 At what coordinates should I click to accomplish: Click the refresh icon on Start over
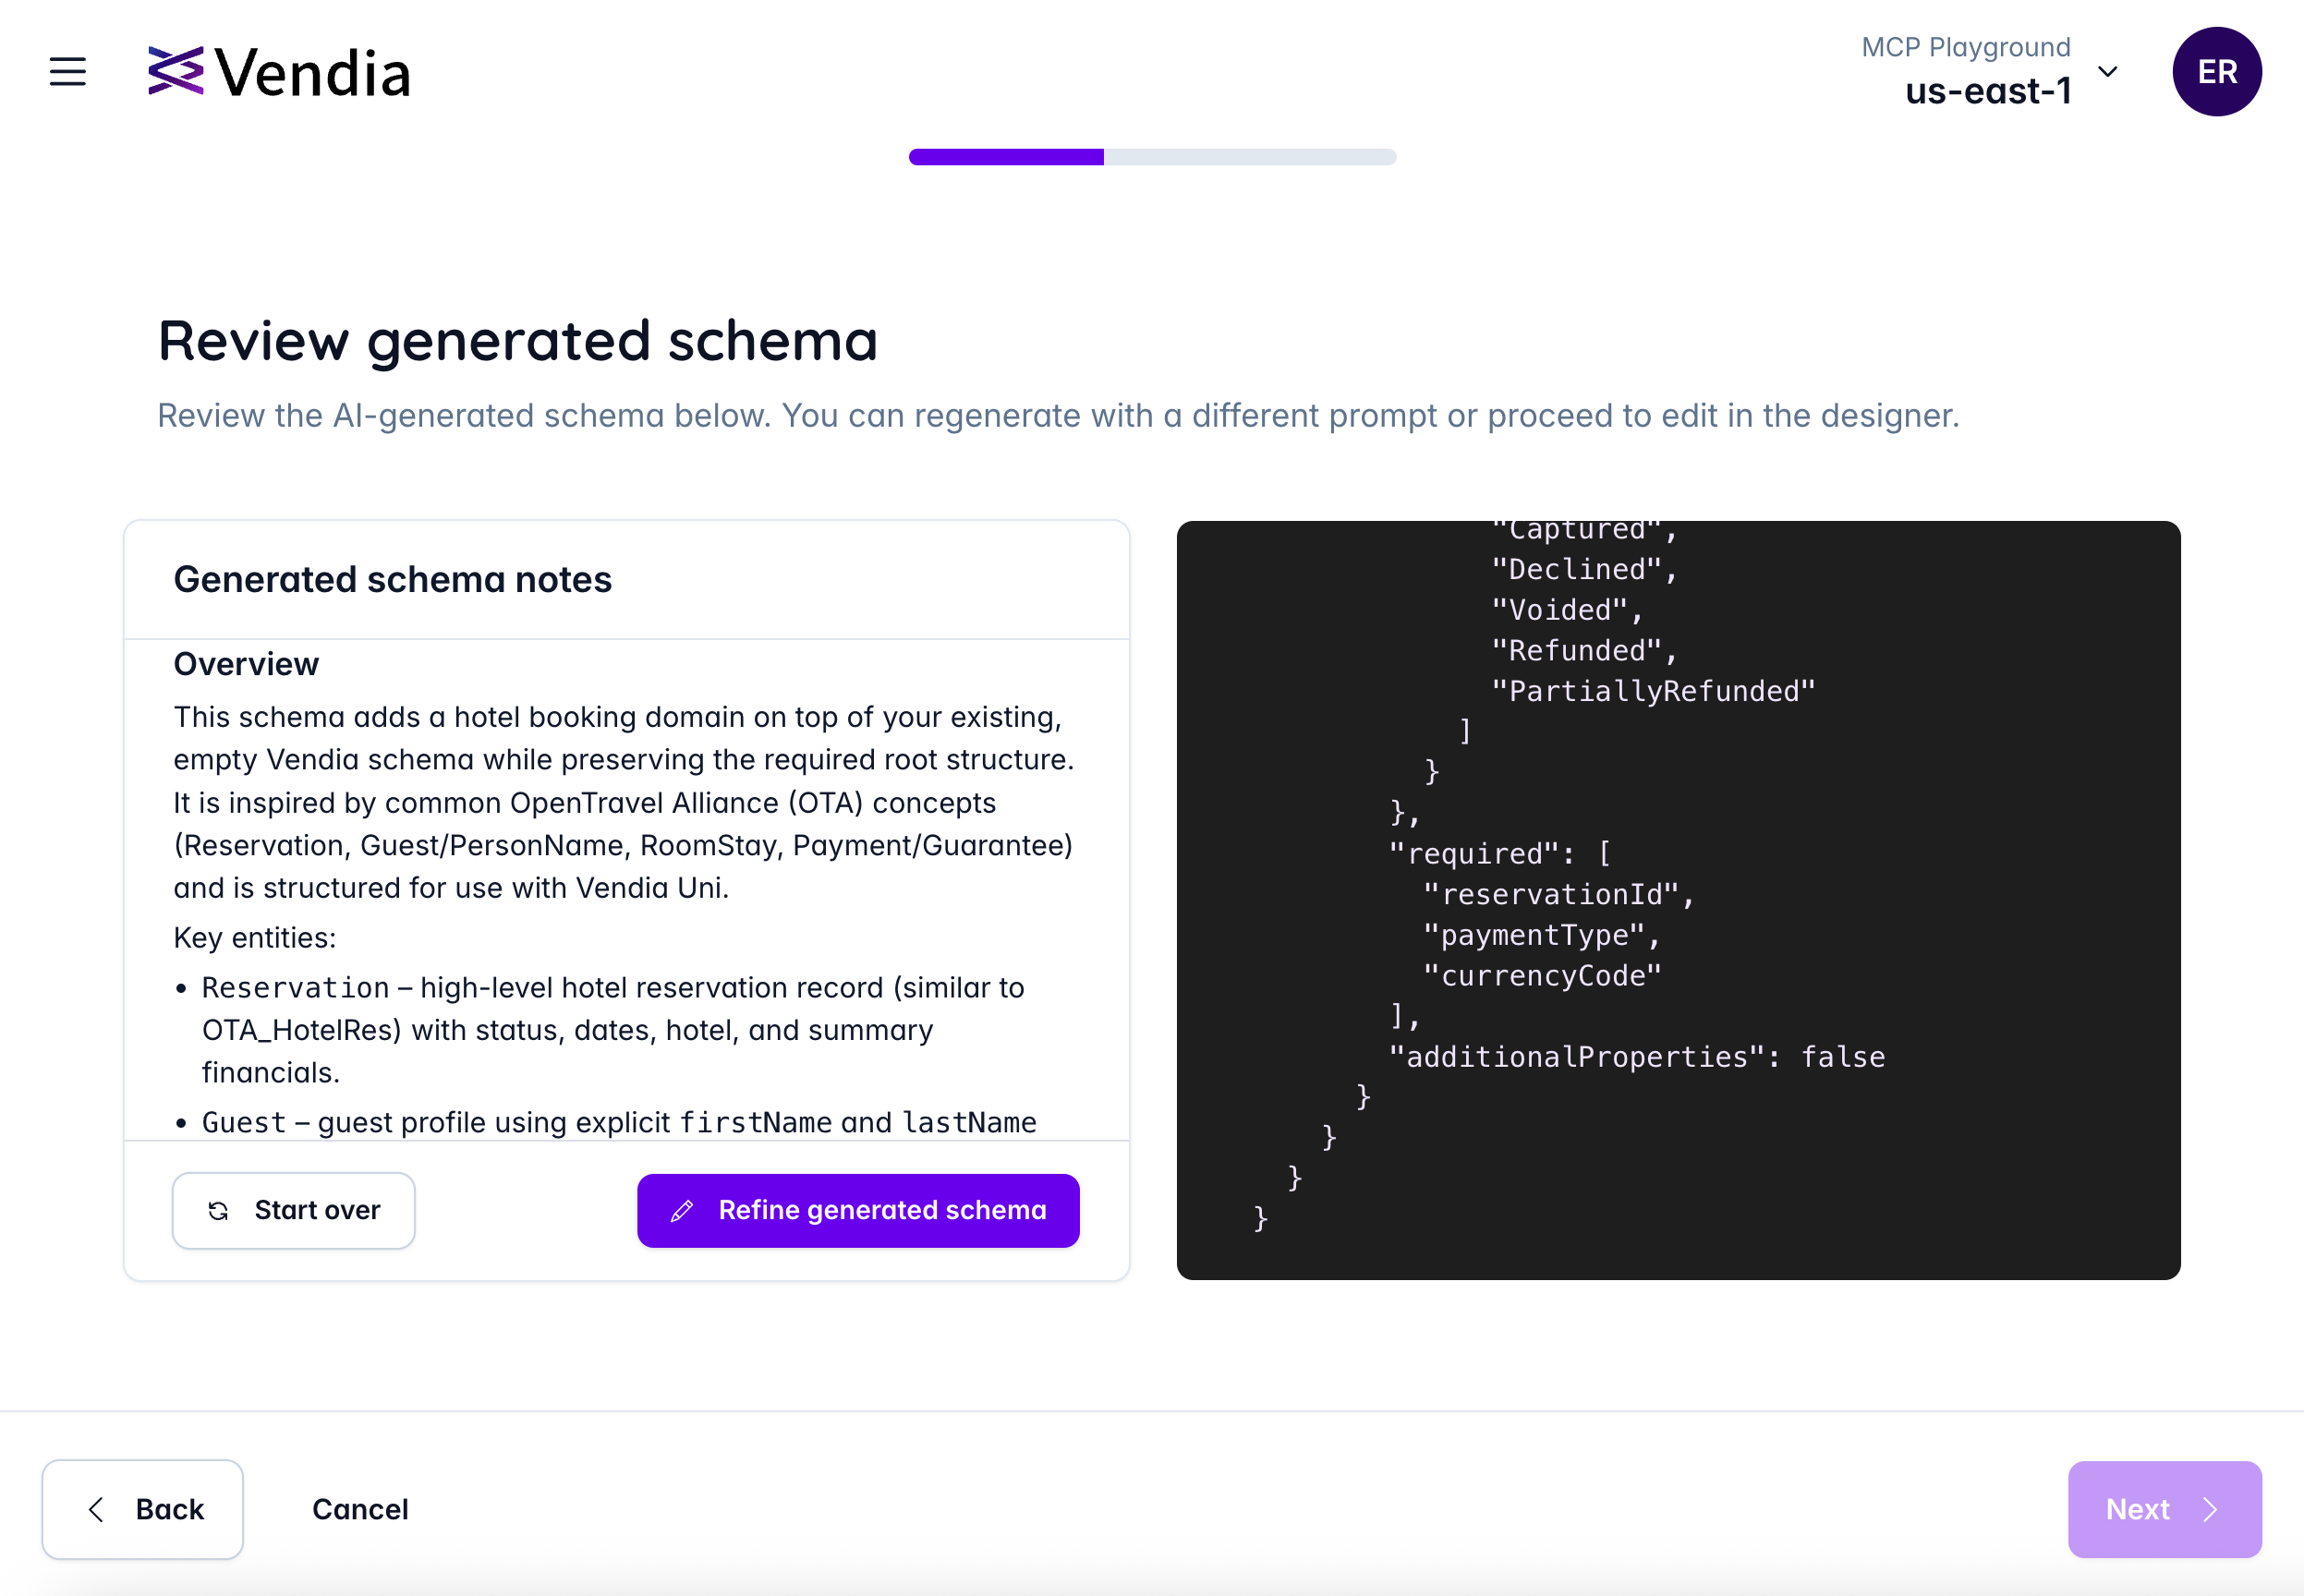(218, 1211)
